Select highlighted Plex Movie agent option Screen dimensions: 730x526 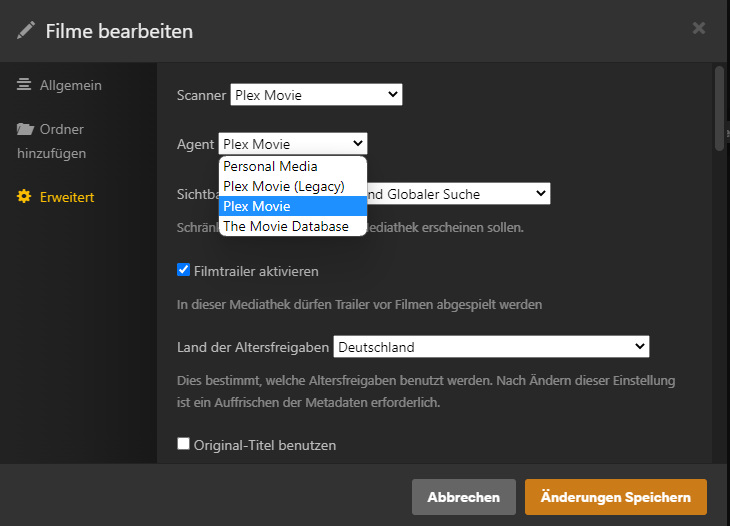pos(293,206)
